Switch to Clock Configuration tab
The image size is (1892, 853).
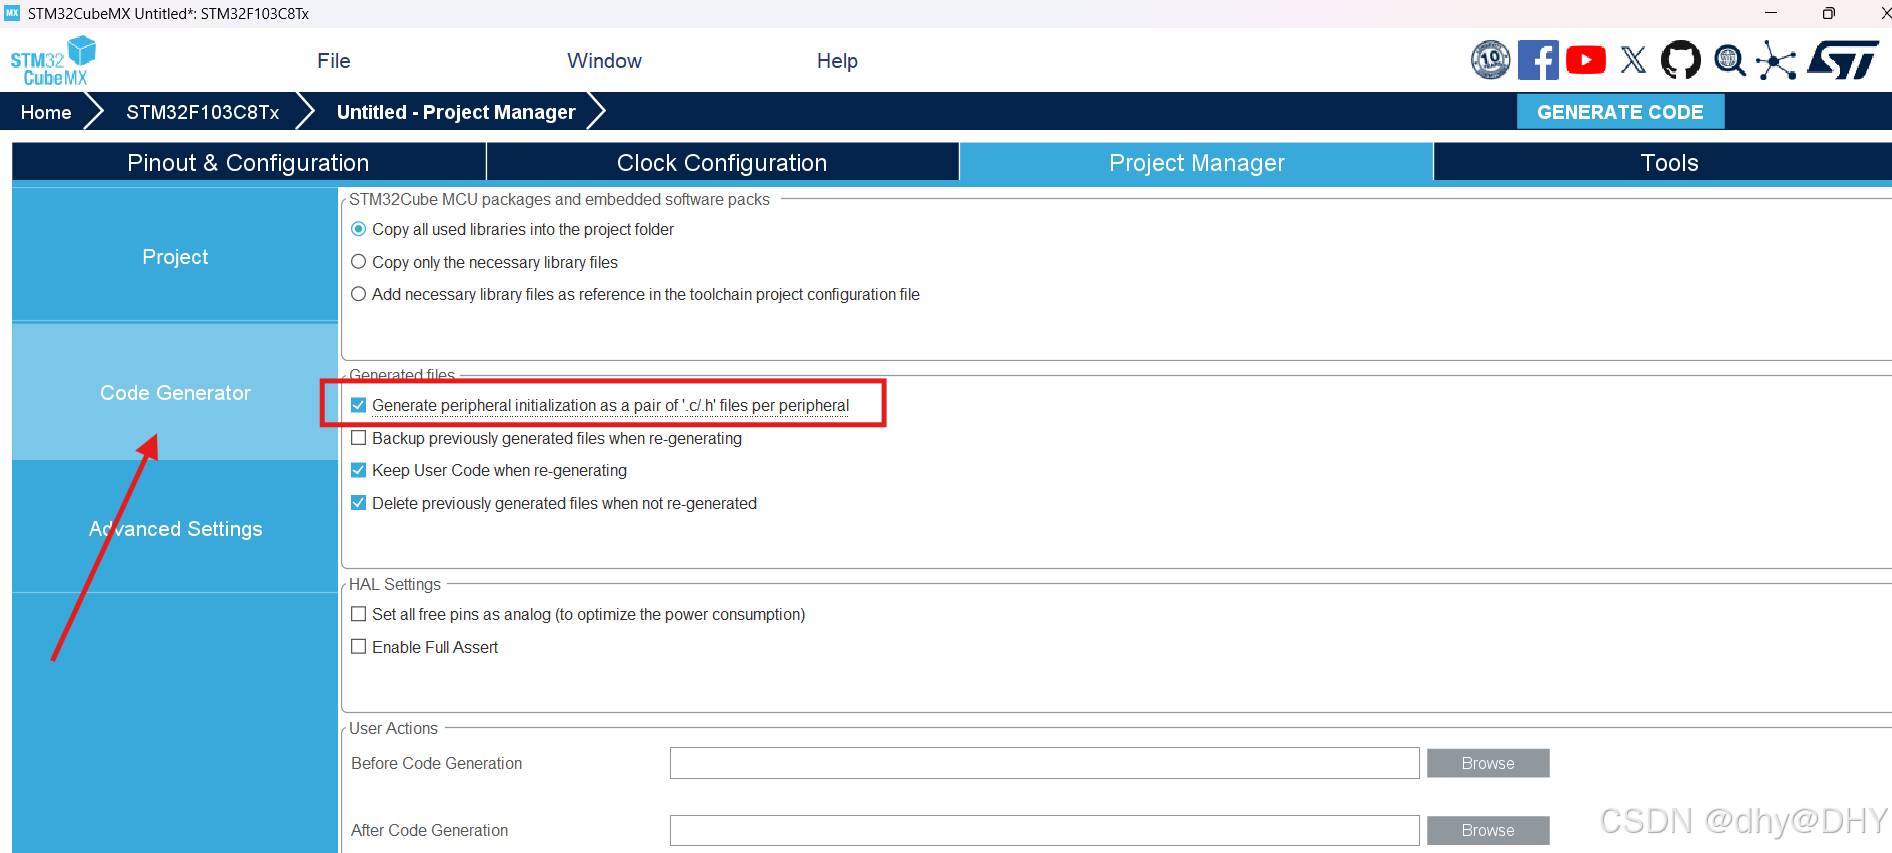tap(722, 162)
